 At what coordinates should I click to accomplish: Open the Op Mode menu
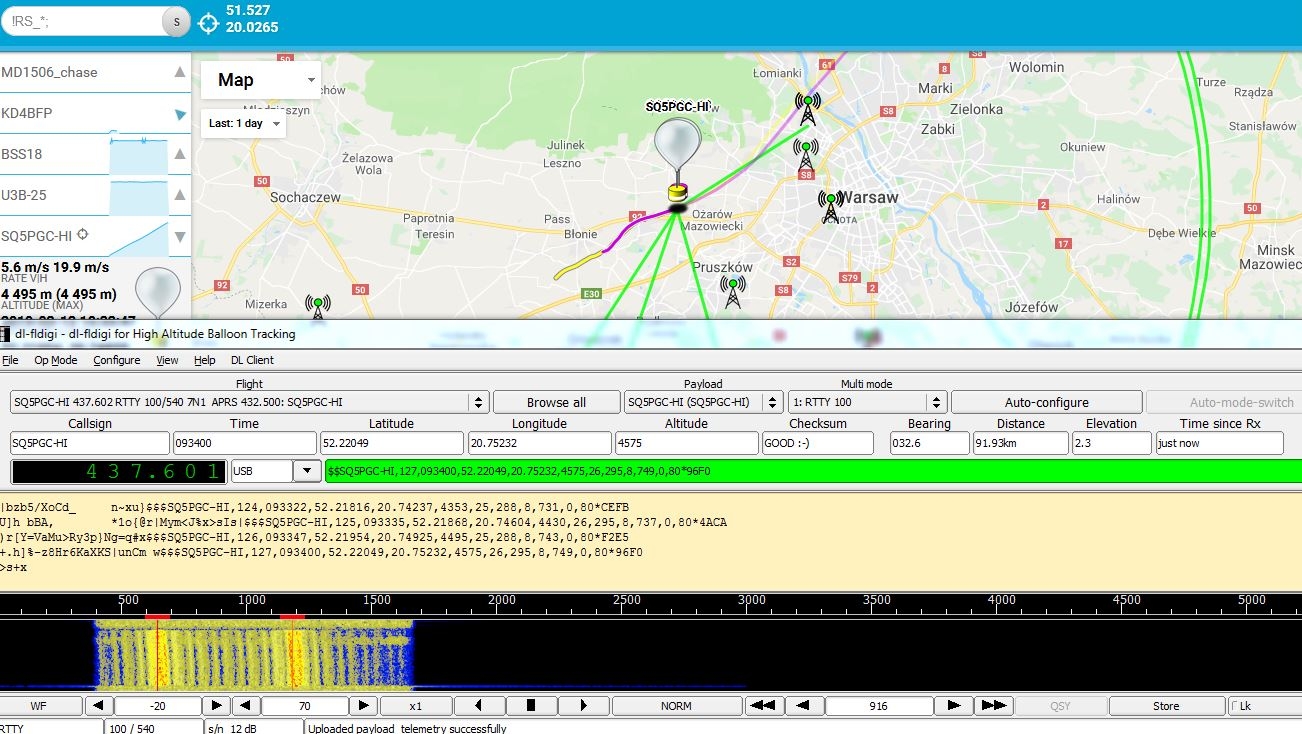pyautogui.click(x=55, y=360)
